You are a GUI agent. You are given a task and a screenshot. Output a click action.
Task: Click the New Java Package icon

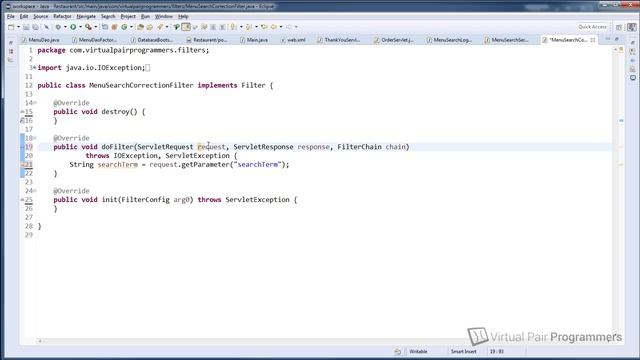pos(114,27)
